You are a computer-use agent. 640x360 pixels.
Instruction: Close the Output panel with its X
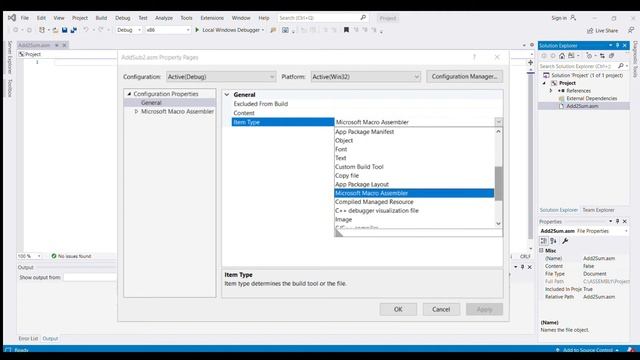530,267
